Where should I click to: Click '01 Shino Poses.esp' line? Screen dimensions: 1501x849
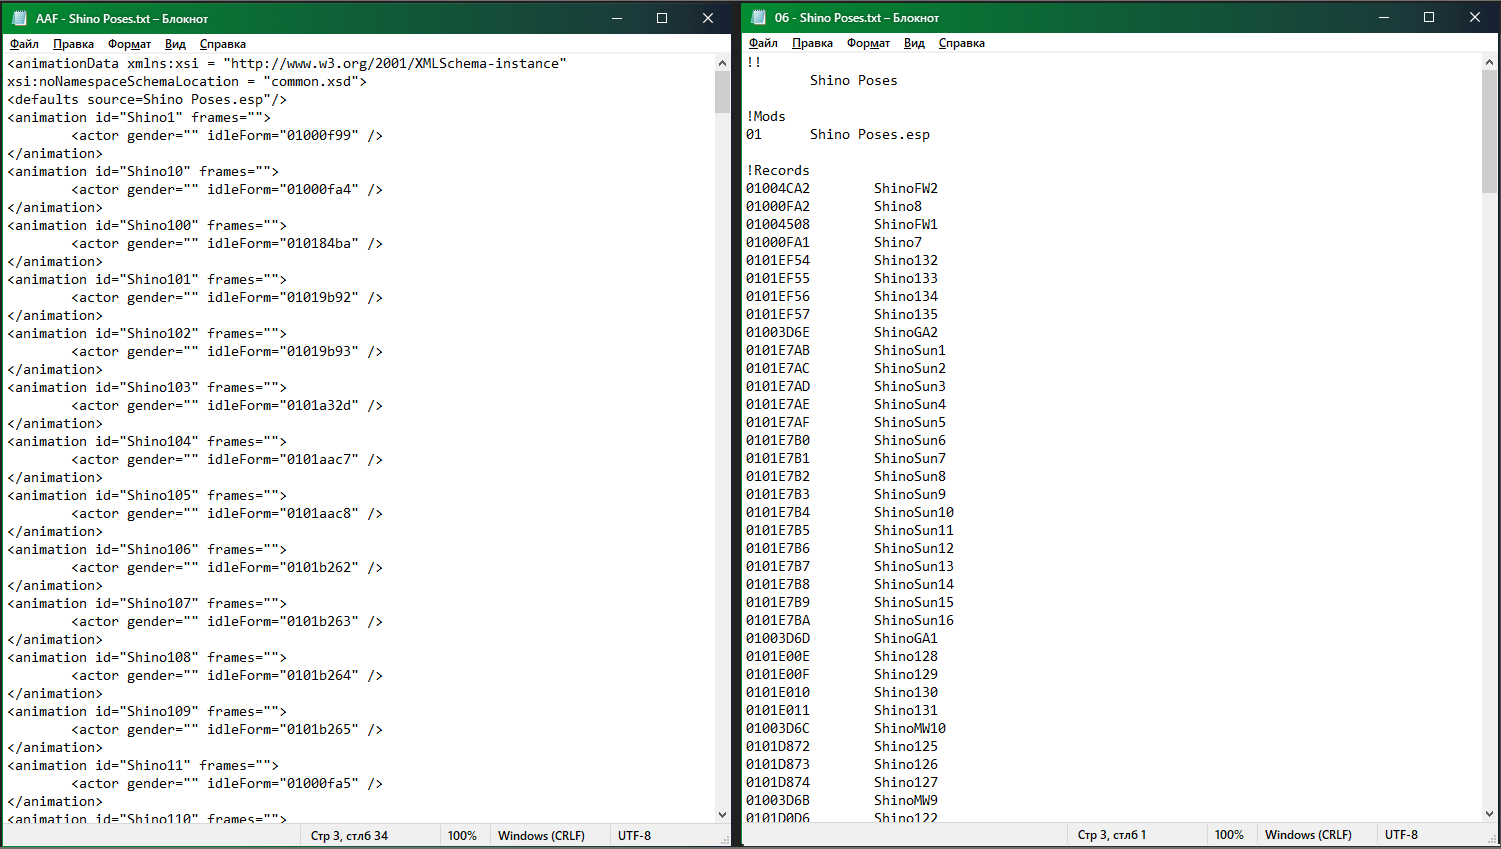point(838,134)
